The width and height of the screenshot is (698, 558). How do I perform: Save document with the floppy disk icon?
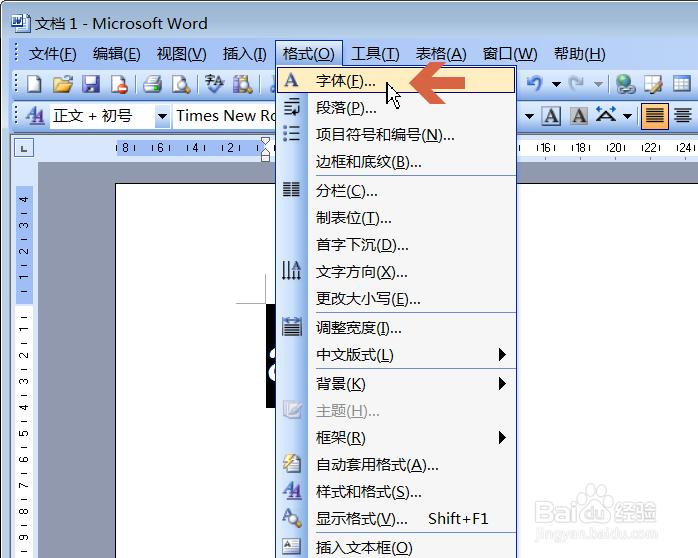[x=91, y=84]
